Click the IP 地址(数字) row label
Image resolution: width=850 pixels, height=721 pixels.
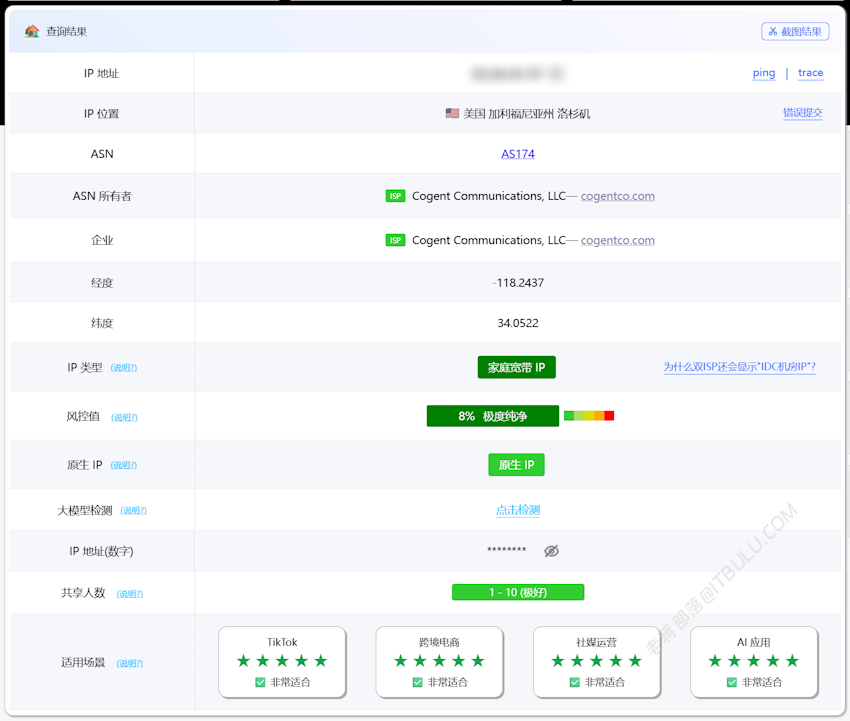pos(101,551)
